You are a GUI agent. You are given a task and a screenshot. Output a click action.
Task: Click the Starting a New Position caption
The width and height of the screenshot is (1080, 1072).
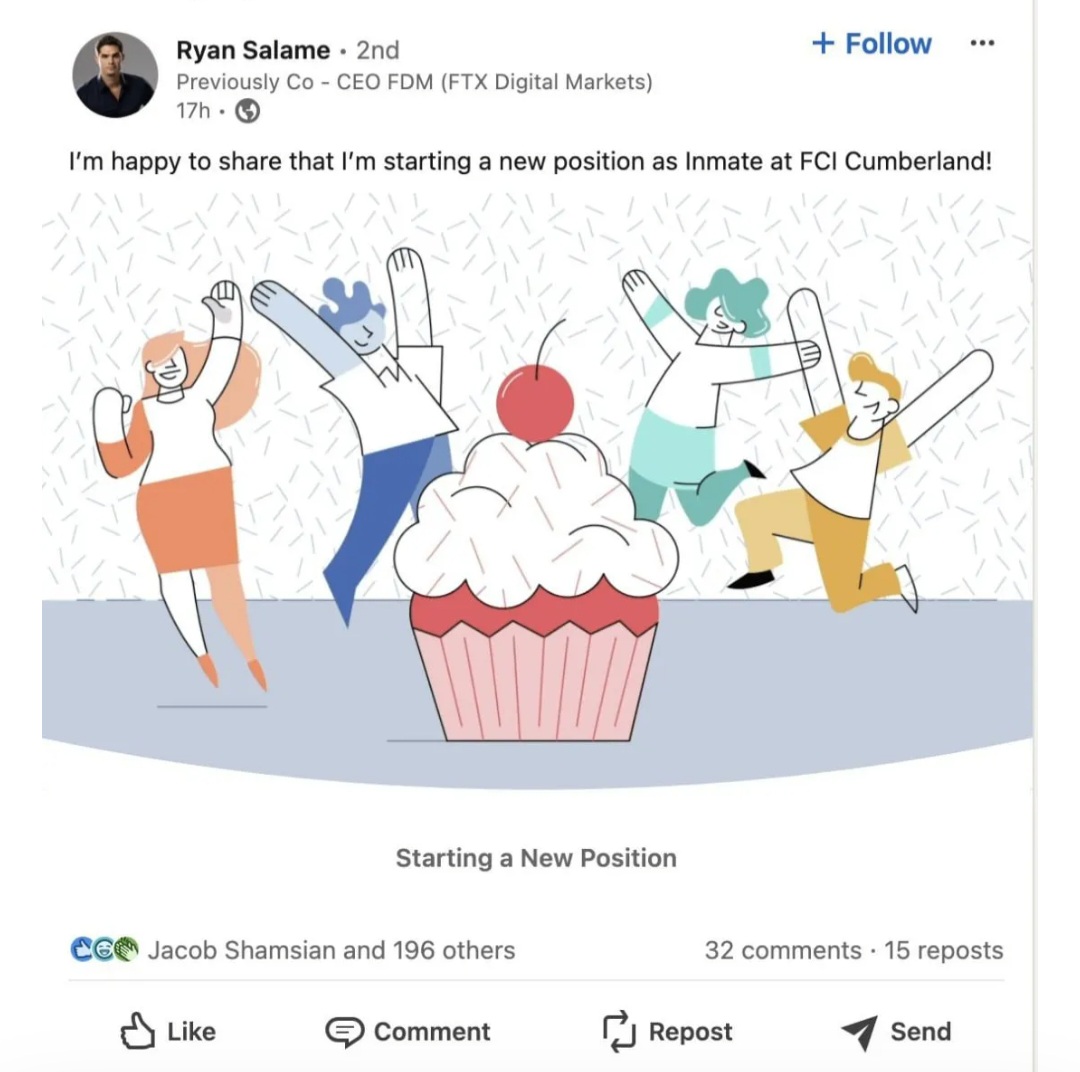(x=536, y=858)
